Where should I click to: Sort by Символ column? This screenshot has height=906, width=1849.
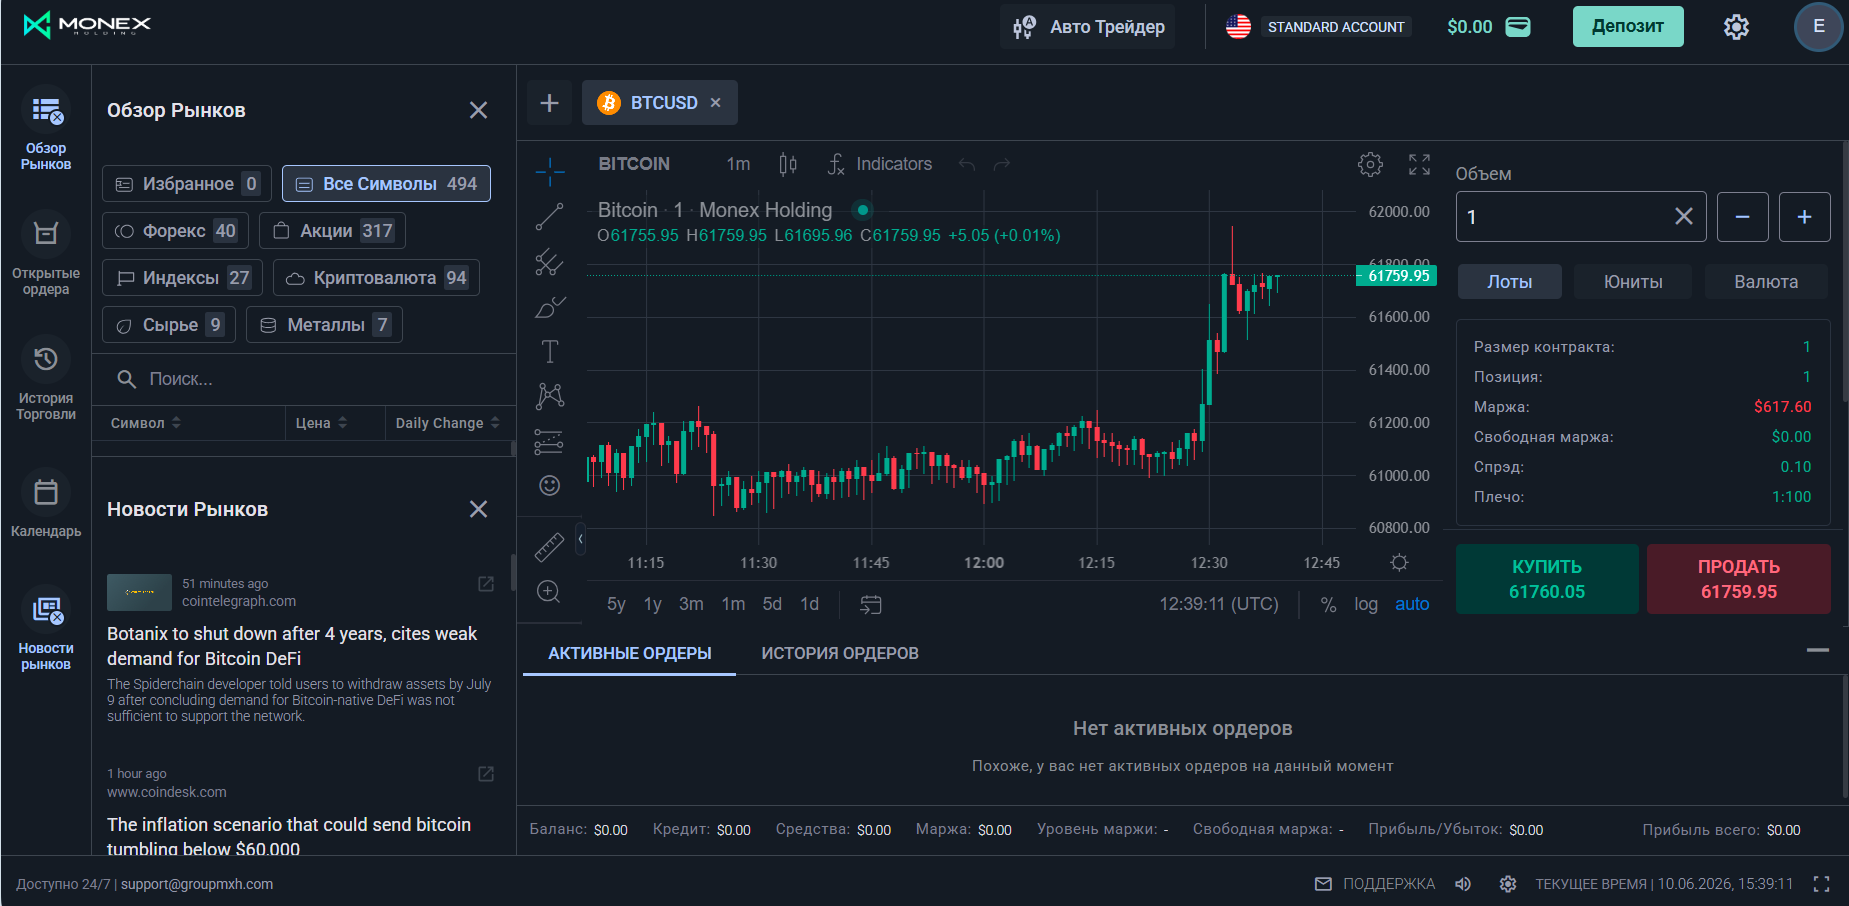[146, 423]
